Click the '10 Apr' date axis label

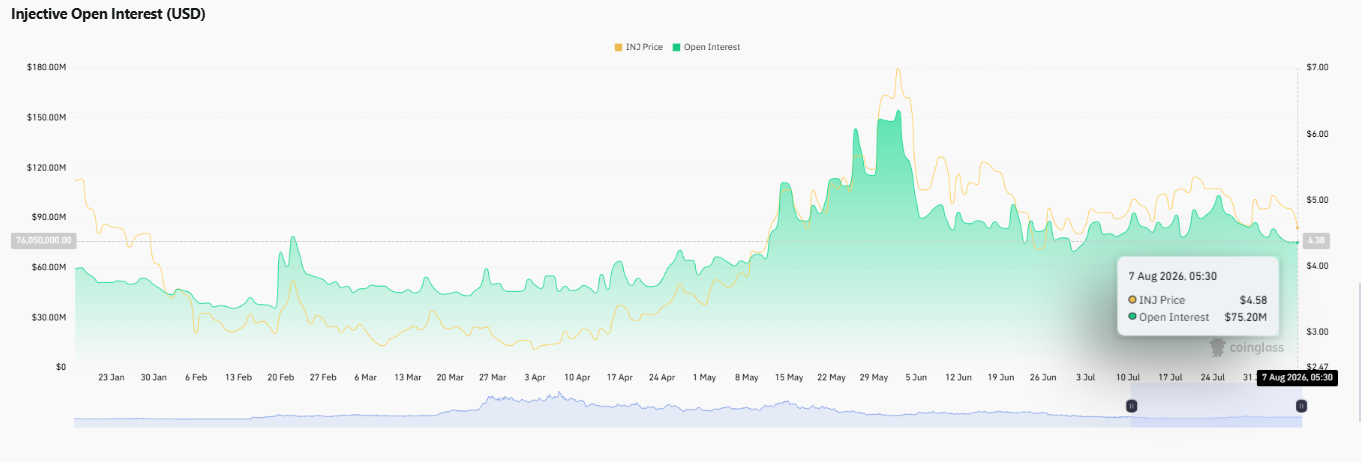click(577, 378)
